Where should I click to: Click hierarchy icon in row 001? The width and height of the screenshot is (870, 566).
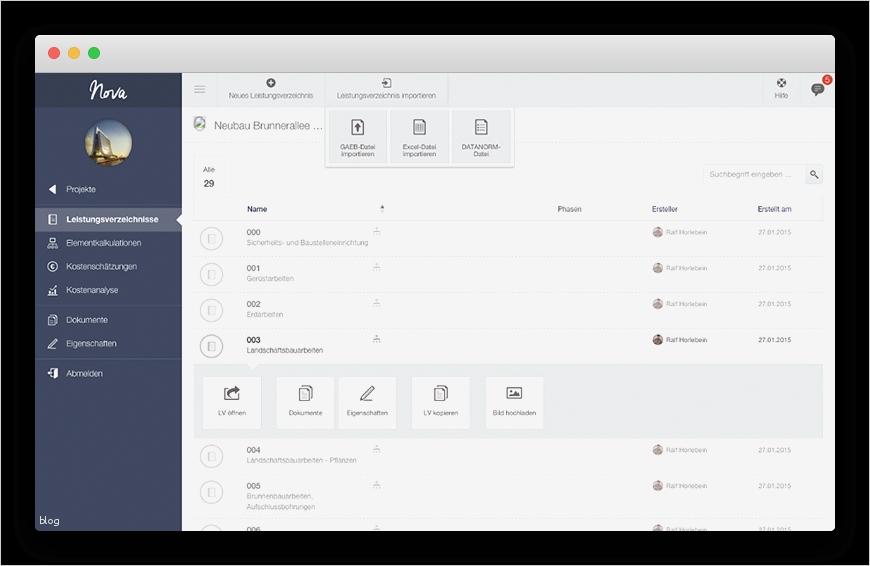coord(377,267)
